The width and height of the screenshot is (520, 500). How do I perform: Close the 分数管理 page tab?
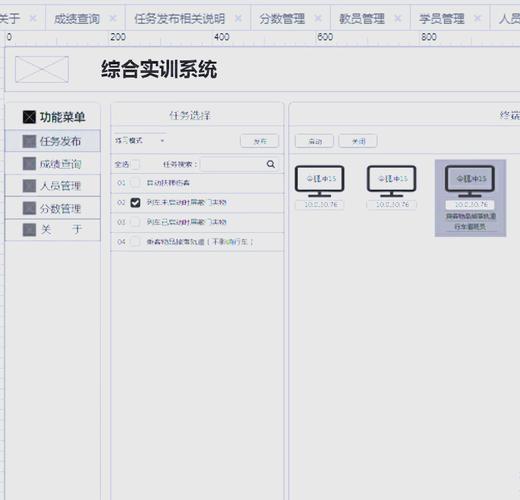(x=318, y=18)
